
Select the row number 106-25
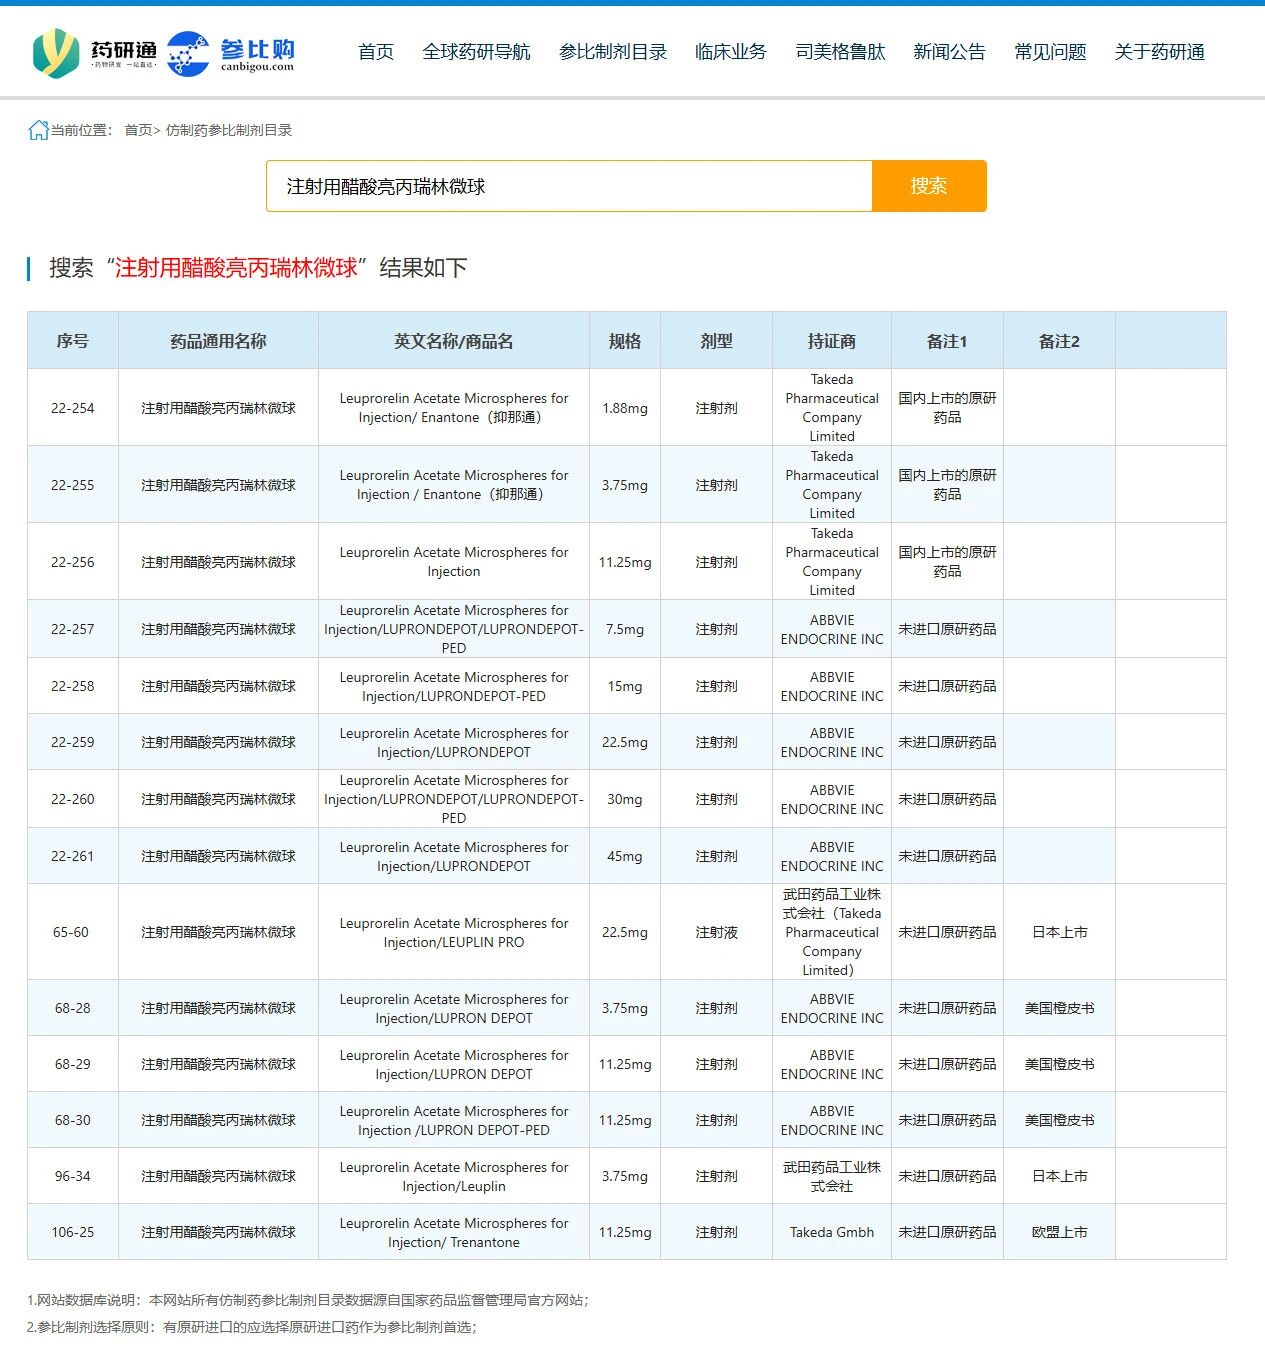73,1232
